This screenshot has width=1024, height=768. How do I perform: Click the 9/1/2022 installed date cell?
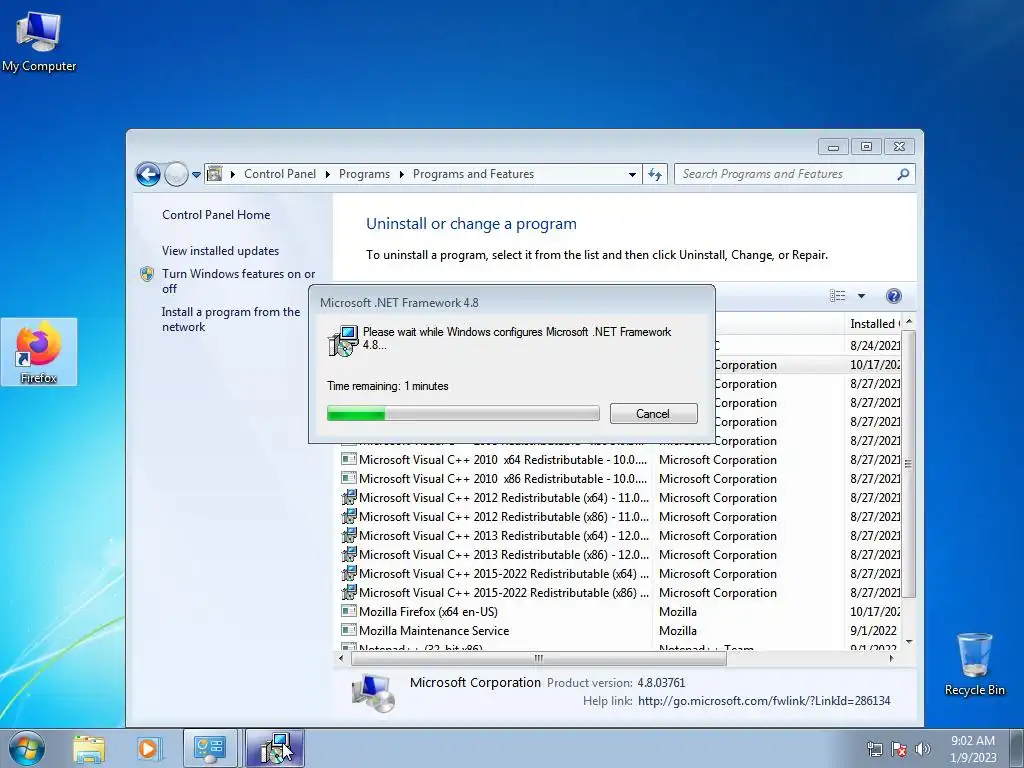pos(873,630)
